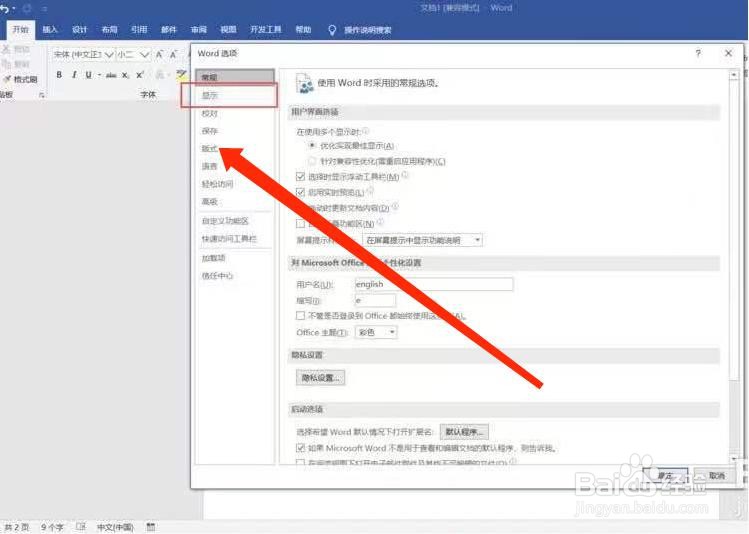This screenshot has width=749, height=534.
Task: Switch to the 邮件 ribbon tab
Action: [169, 30]
